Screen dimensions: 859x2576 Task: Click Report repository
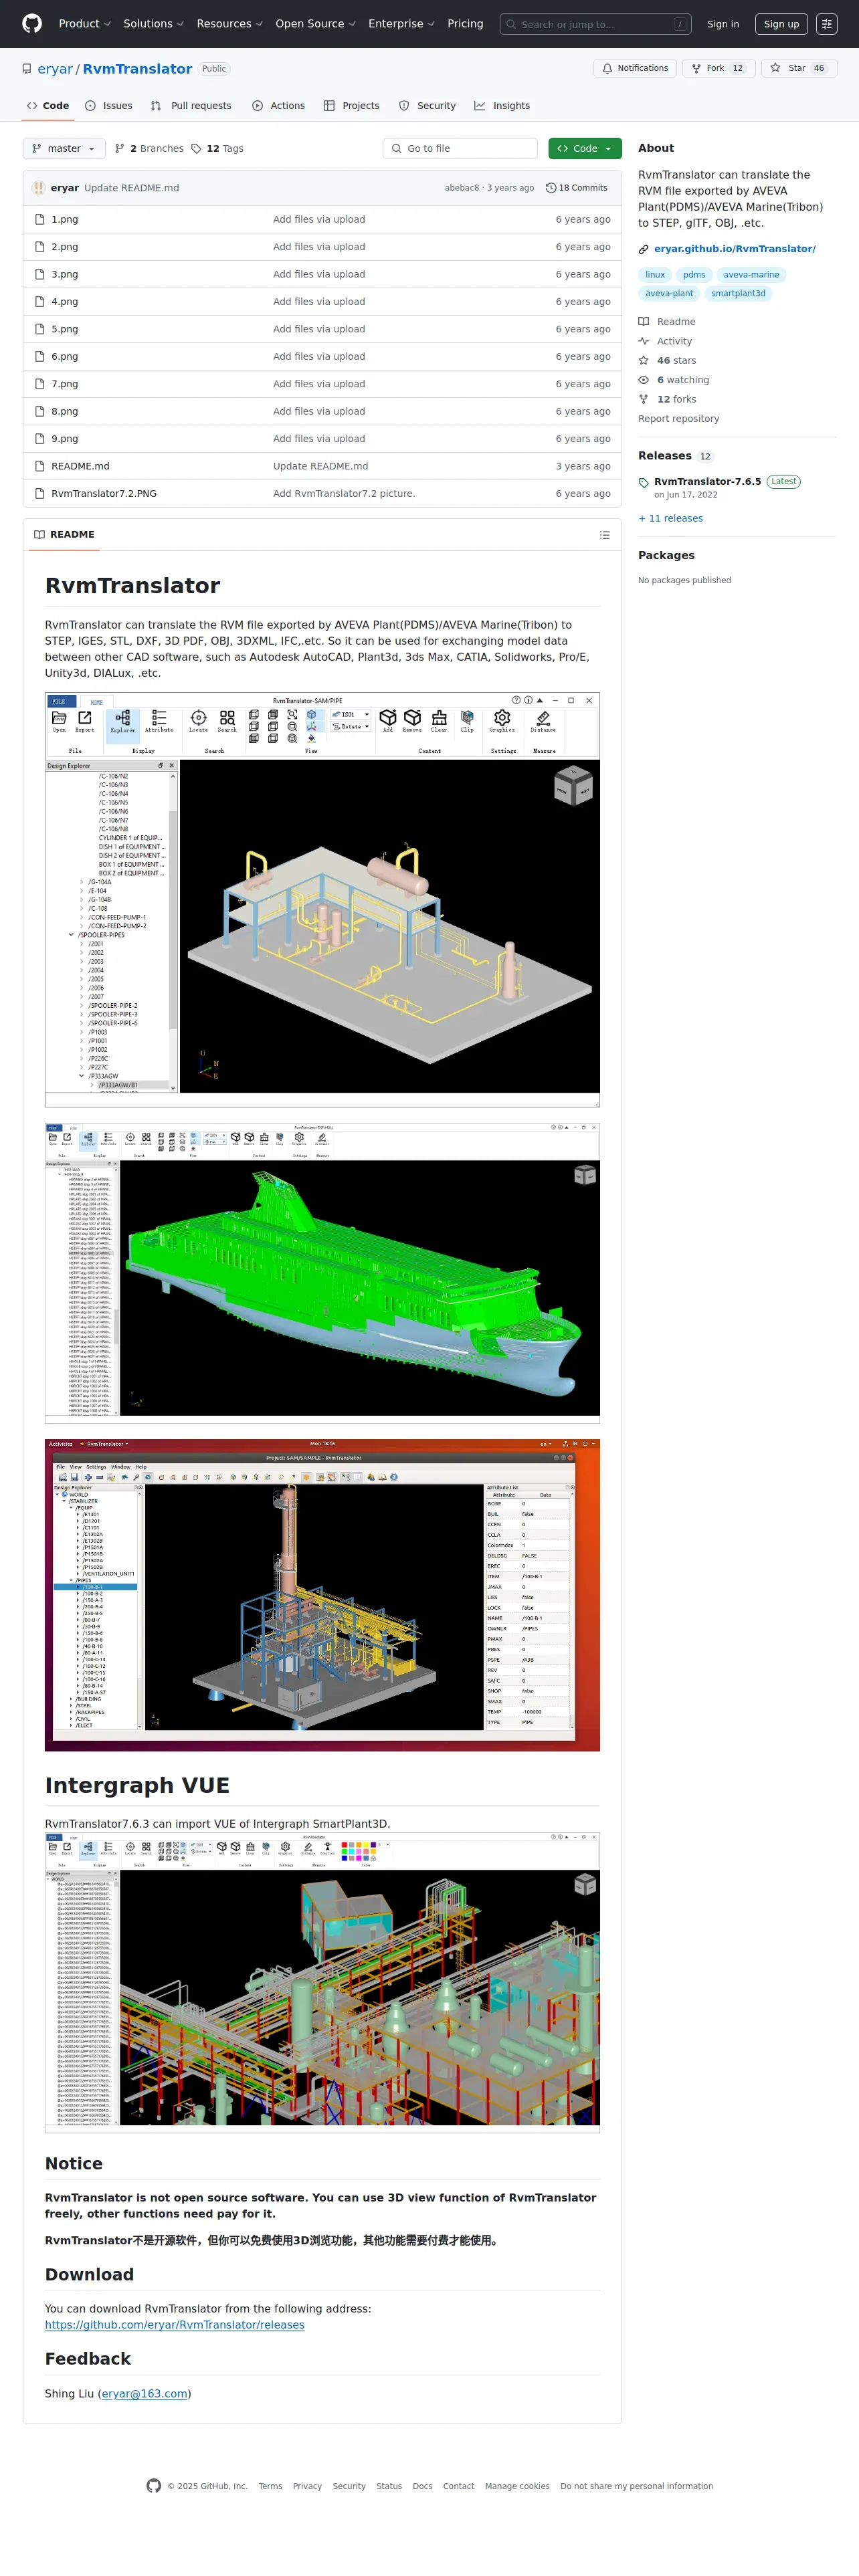(678, 419)
